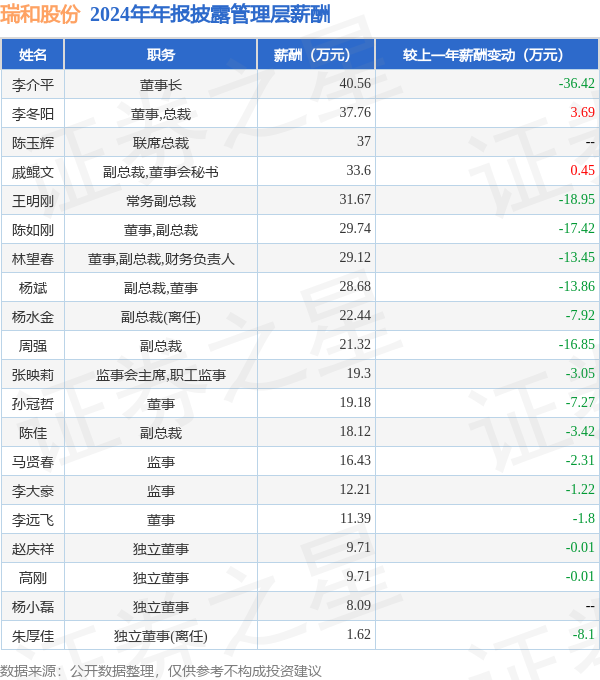Click the change value -16.85
Screen dimensions: 600x680
[577, 344]
